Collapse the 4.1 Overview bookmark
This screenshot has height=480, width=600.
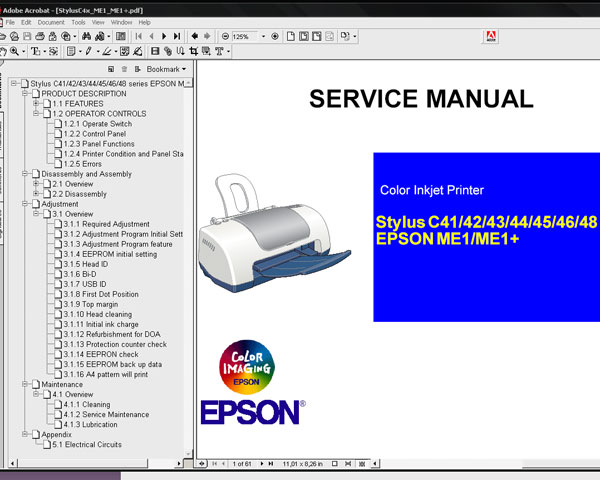pyautogui.click(x=36, y=394)
